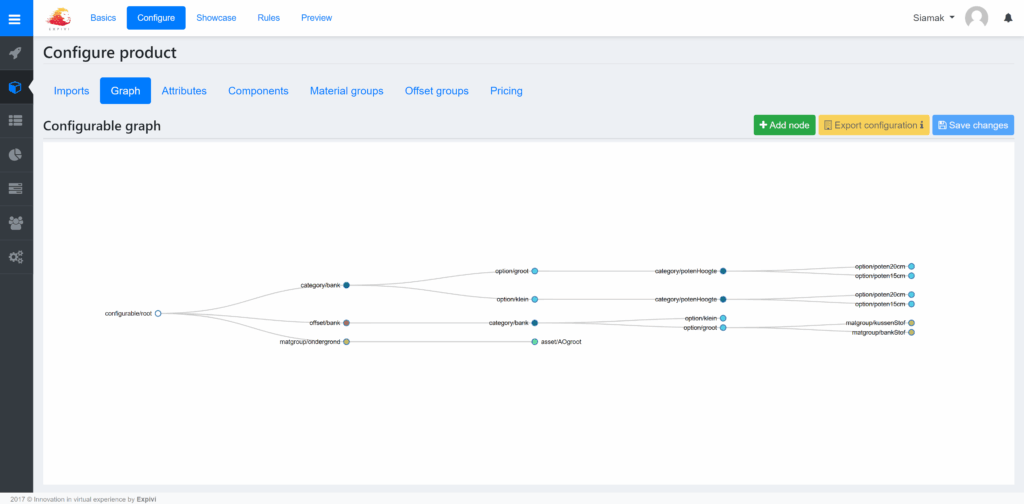Open the Attributes tab
Image resolution: width=1024 pixels, height=504 pixels.
(x=184, y=91)
